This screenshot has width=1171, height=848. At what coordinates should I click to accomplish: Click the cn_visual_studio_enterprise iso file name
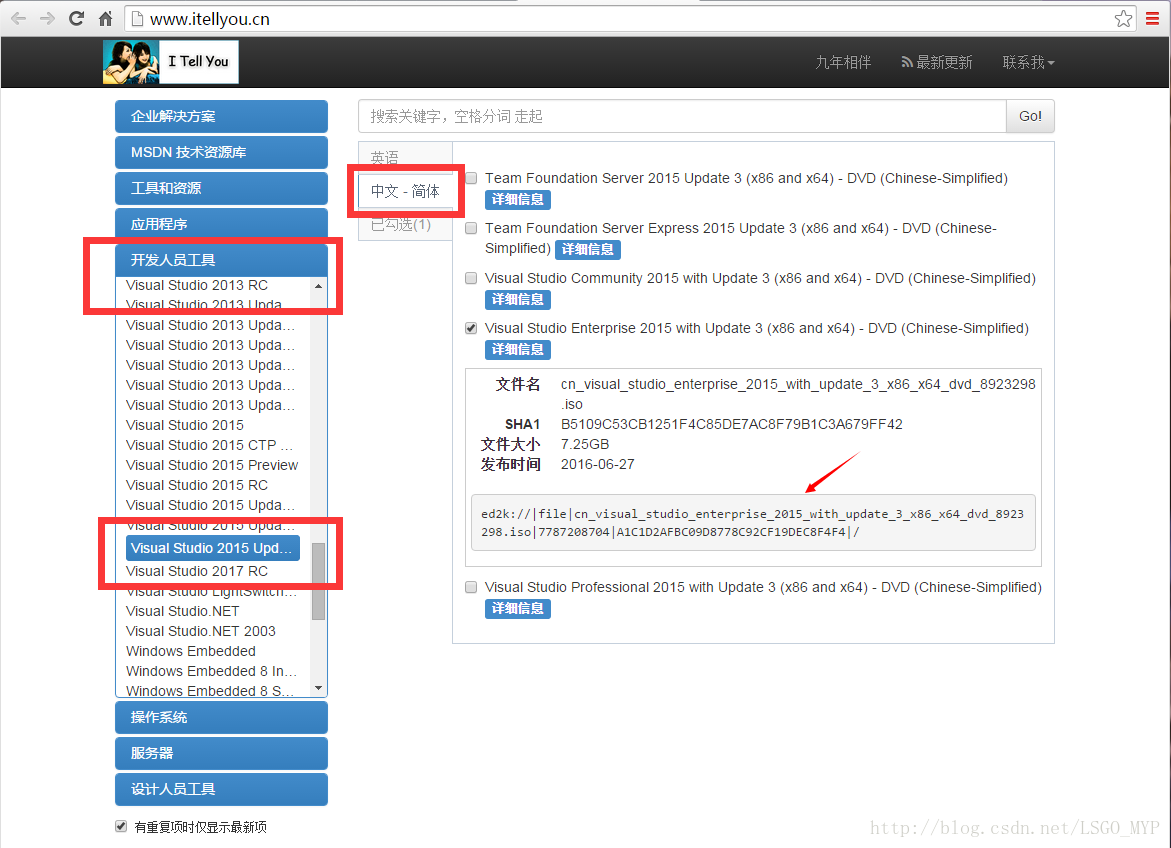click(798, 394)
